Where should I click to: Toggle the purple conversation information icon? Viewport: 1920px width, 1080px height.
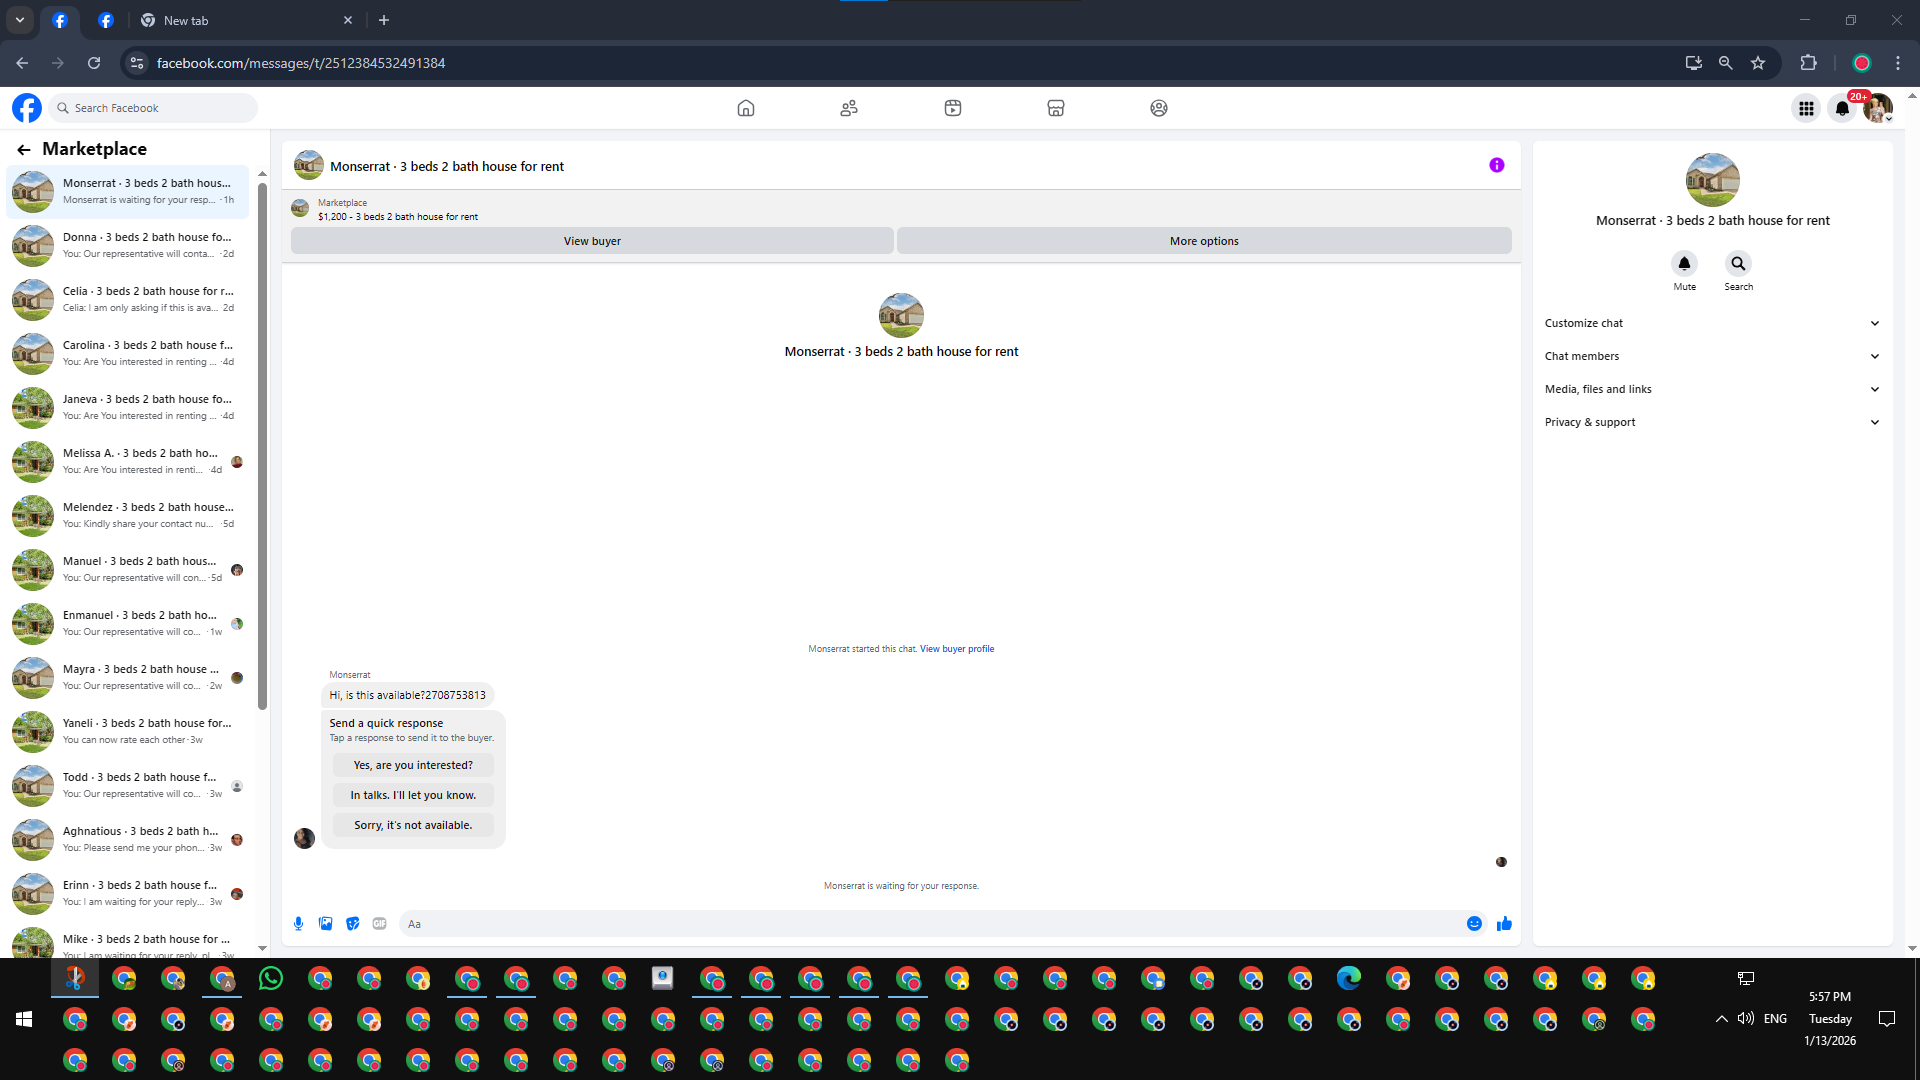pyautogui.click(x=1496, y=166)
